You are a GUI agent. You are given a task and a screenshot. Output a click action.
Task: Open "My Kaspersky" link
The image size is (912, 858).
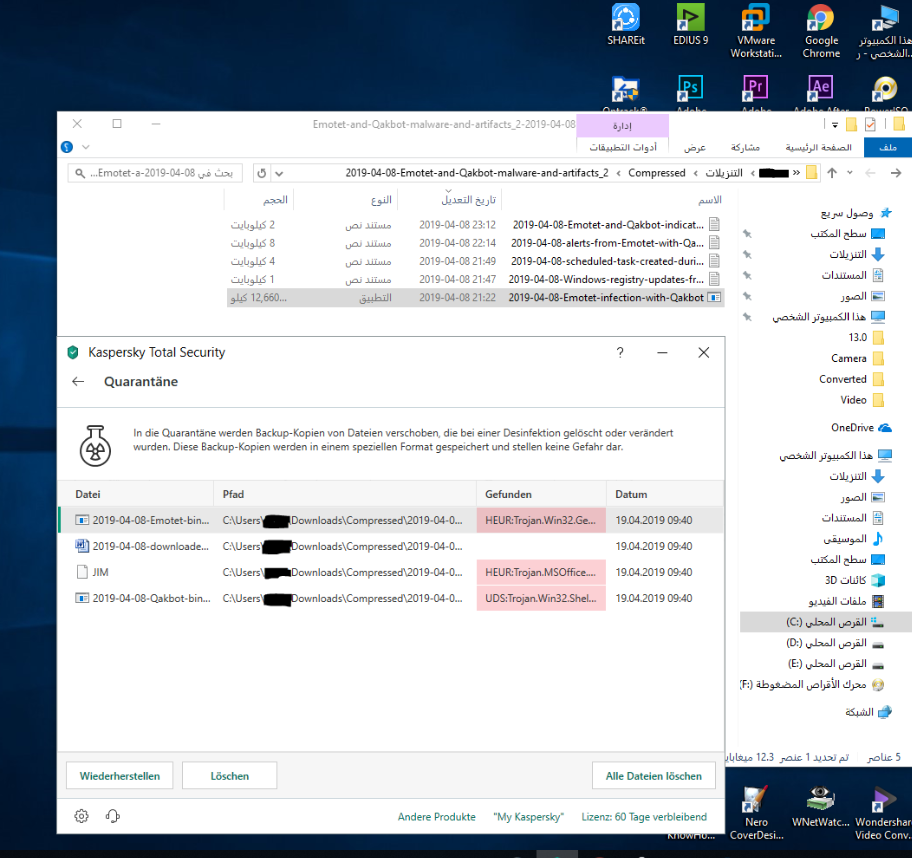[528, 817]
